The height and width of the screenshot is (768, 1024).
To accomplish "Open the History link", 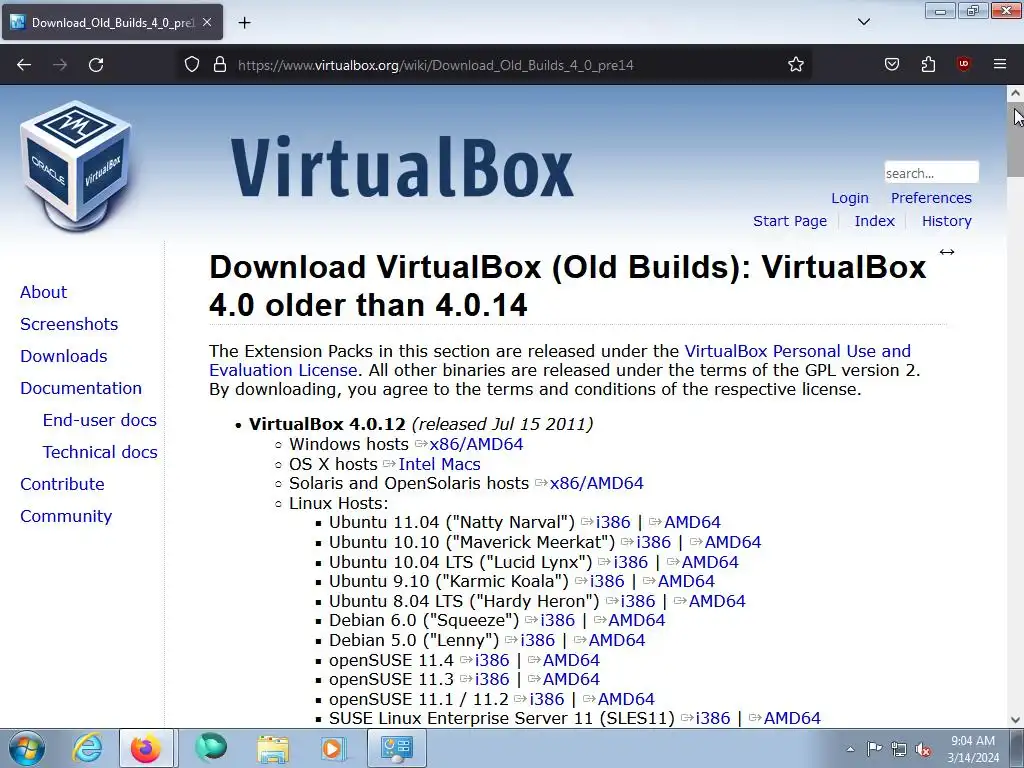I will click(946, 221).
